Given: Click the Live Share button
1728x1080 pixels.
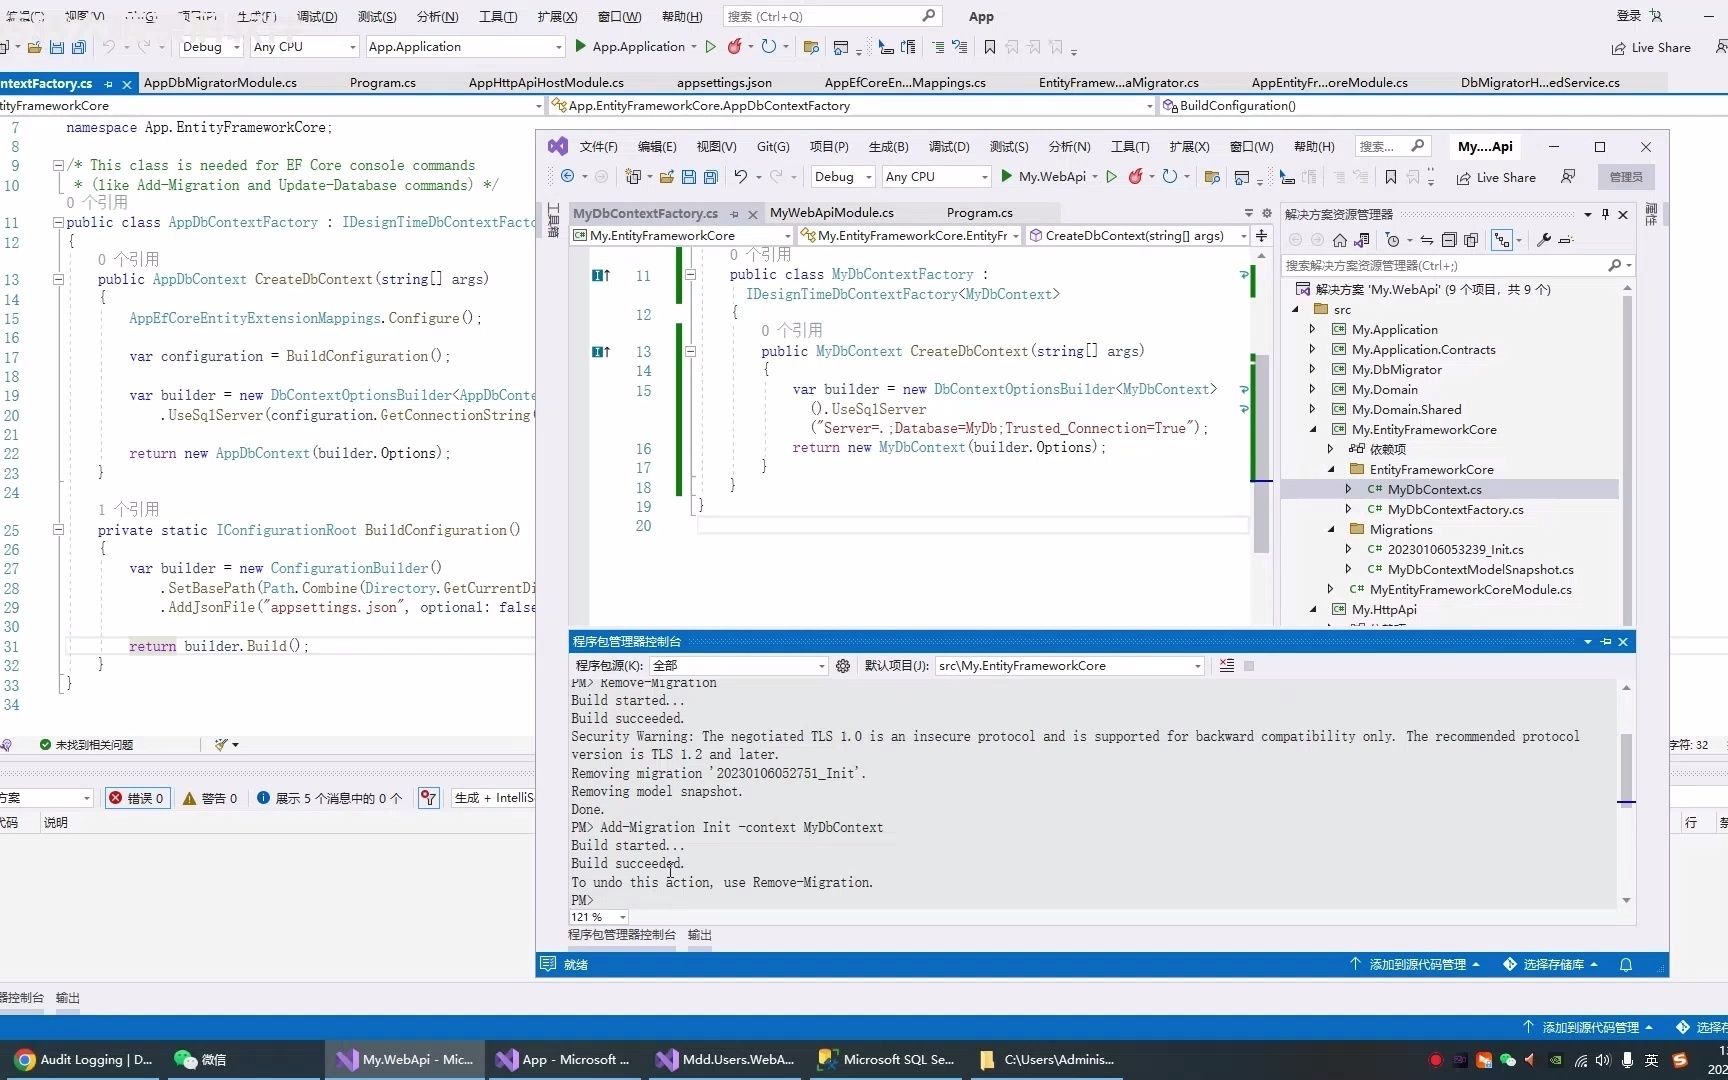Looking at the screenshot, I should pyautogui.click(x=1496, y=177).
